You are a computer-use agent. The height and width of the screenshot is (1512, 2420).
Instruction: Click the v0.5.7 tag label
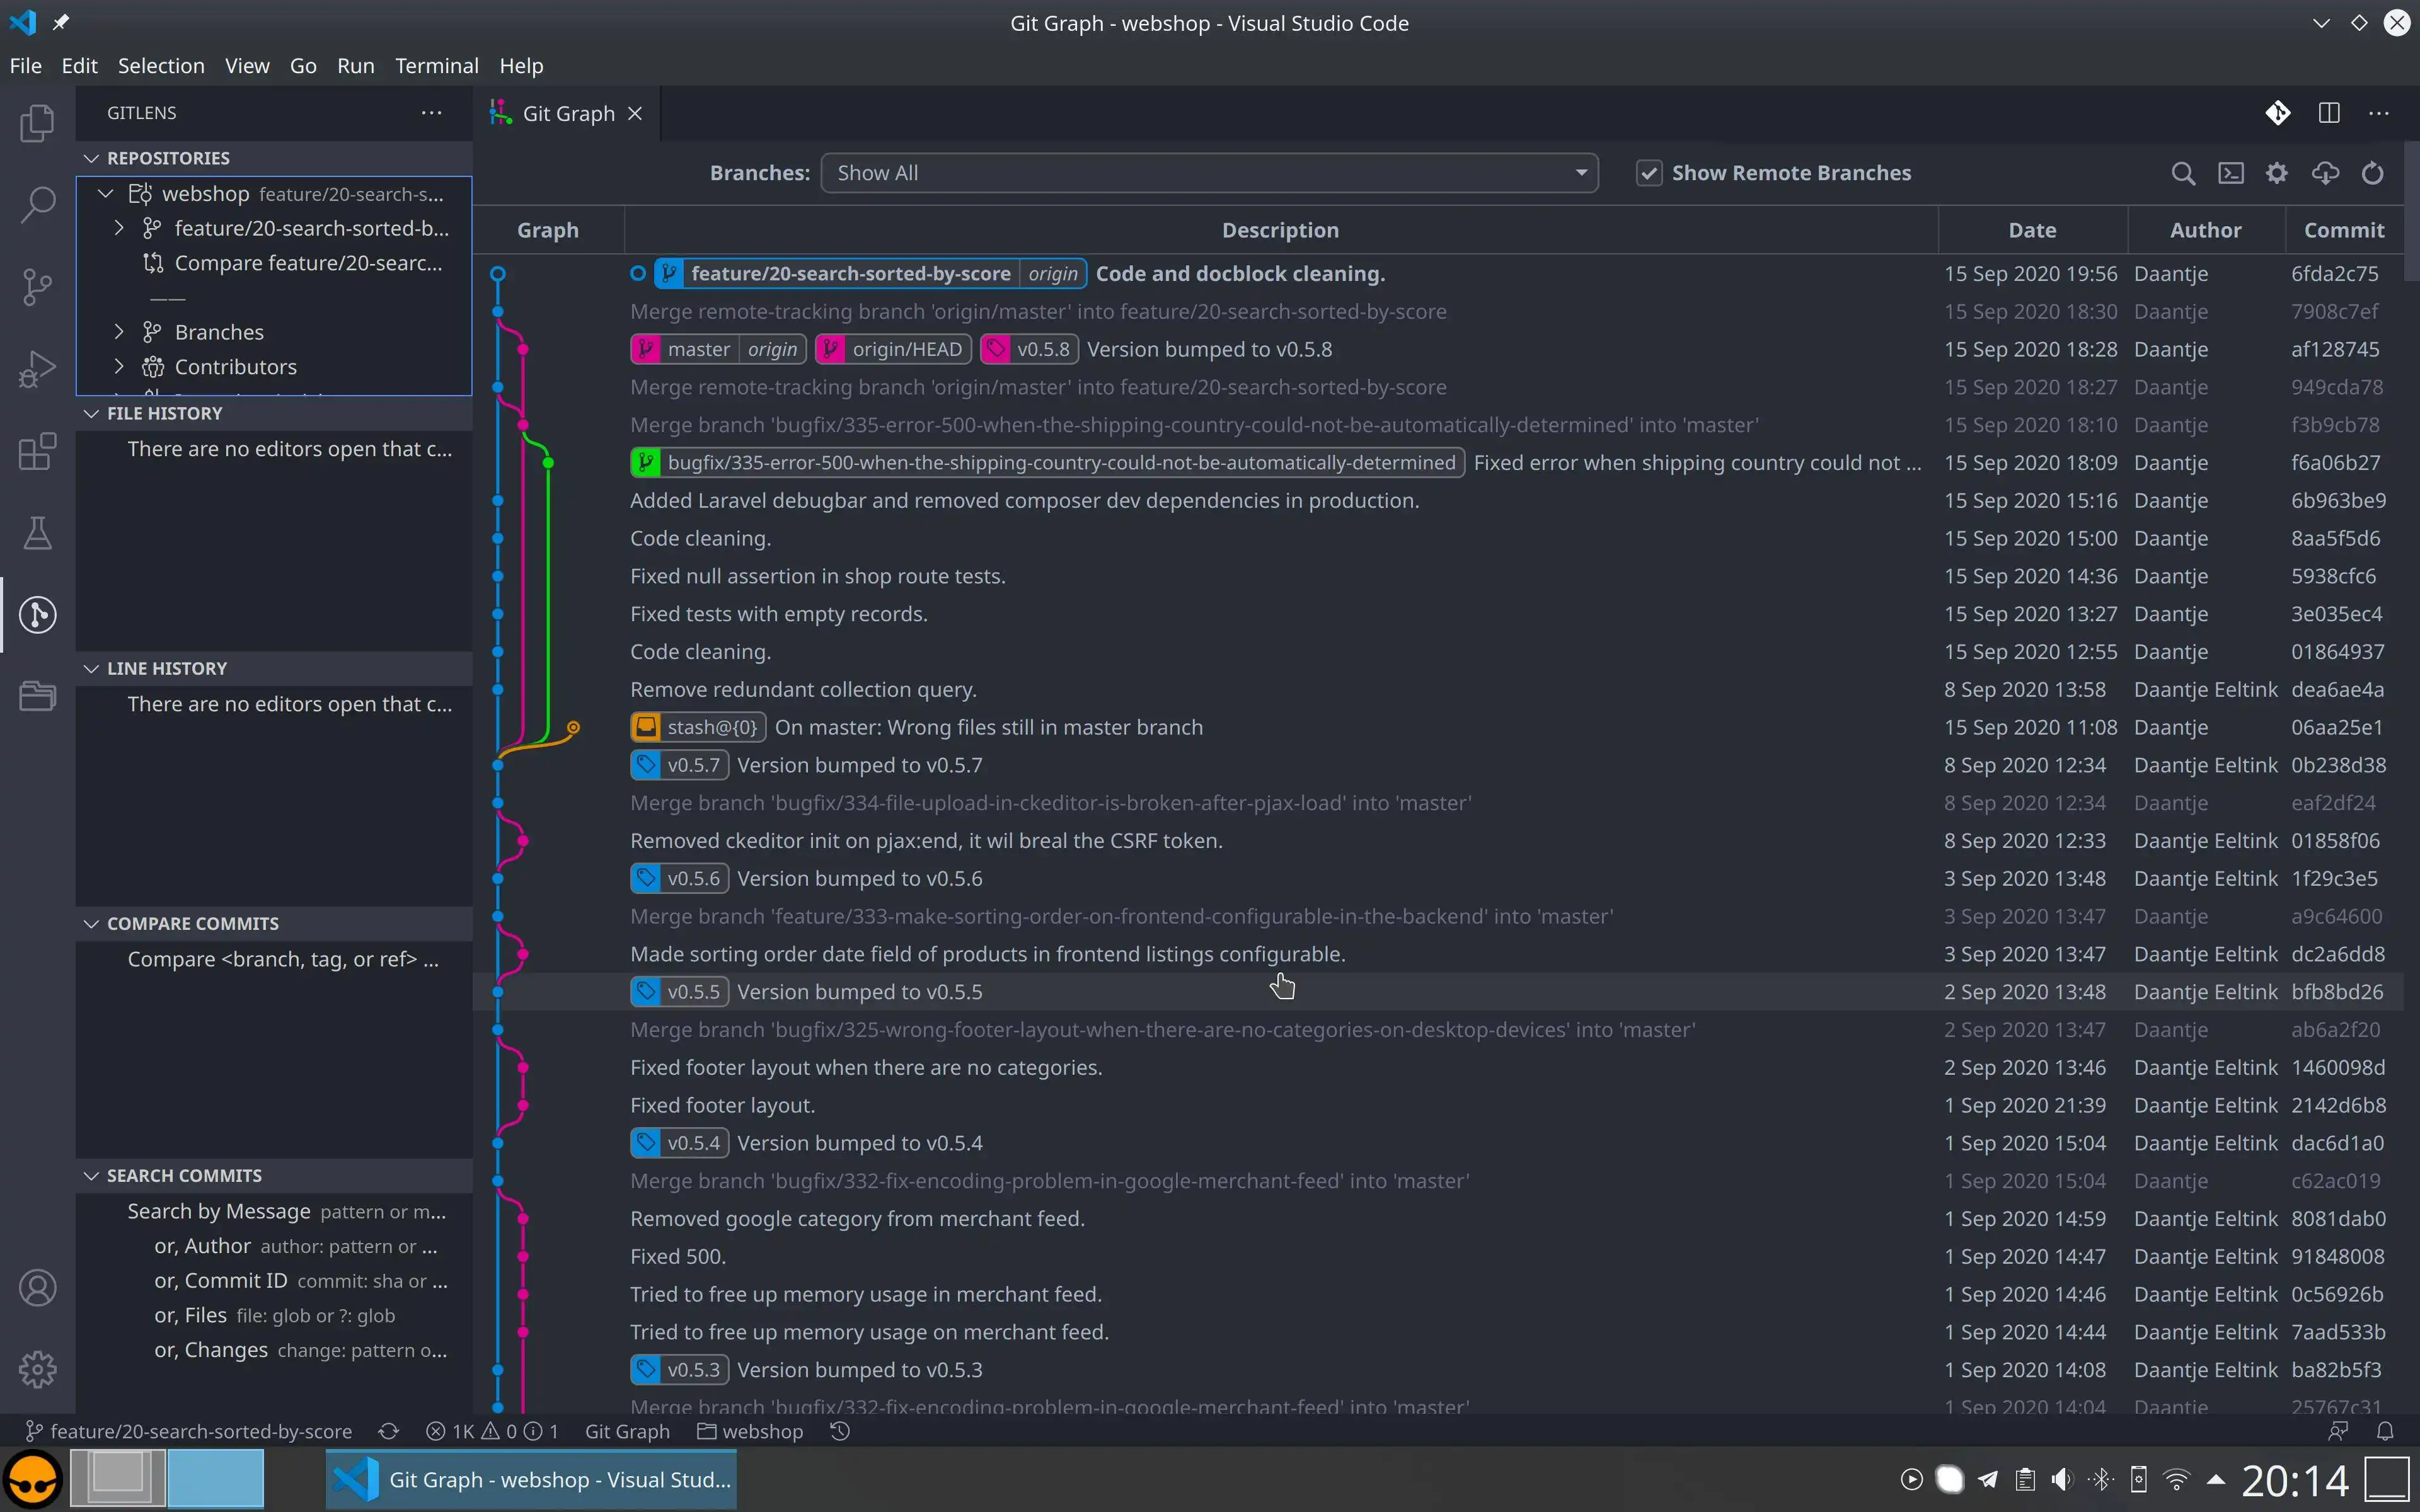coord(680,765)
